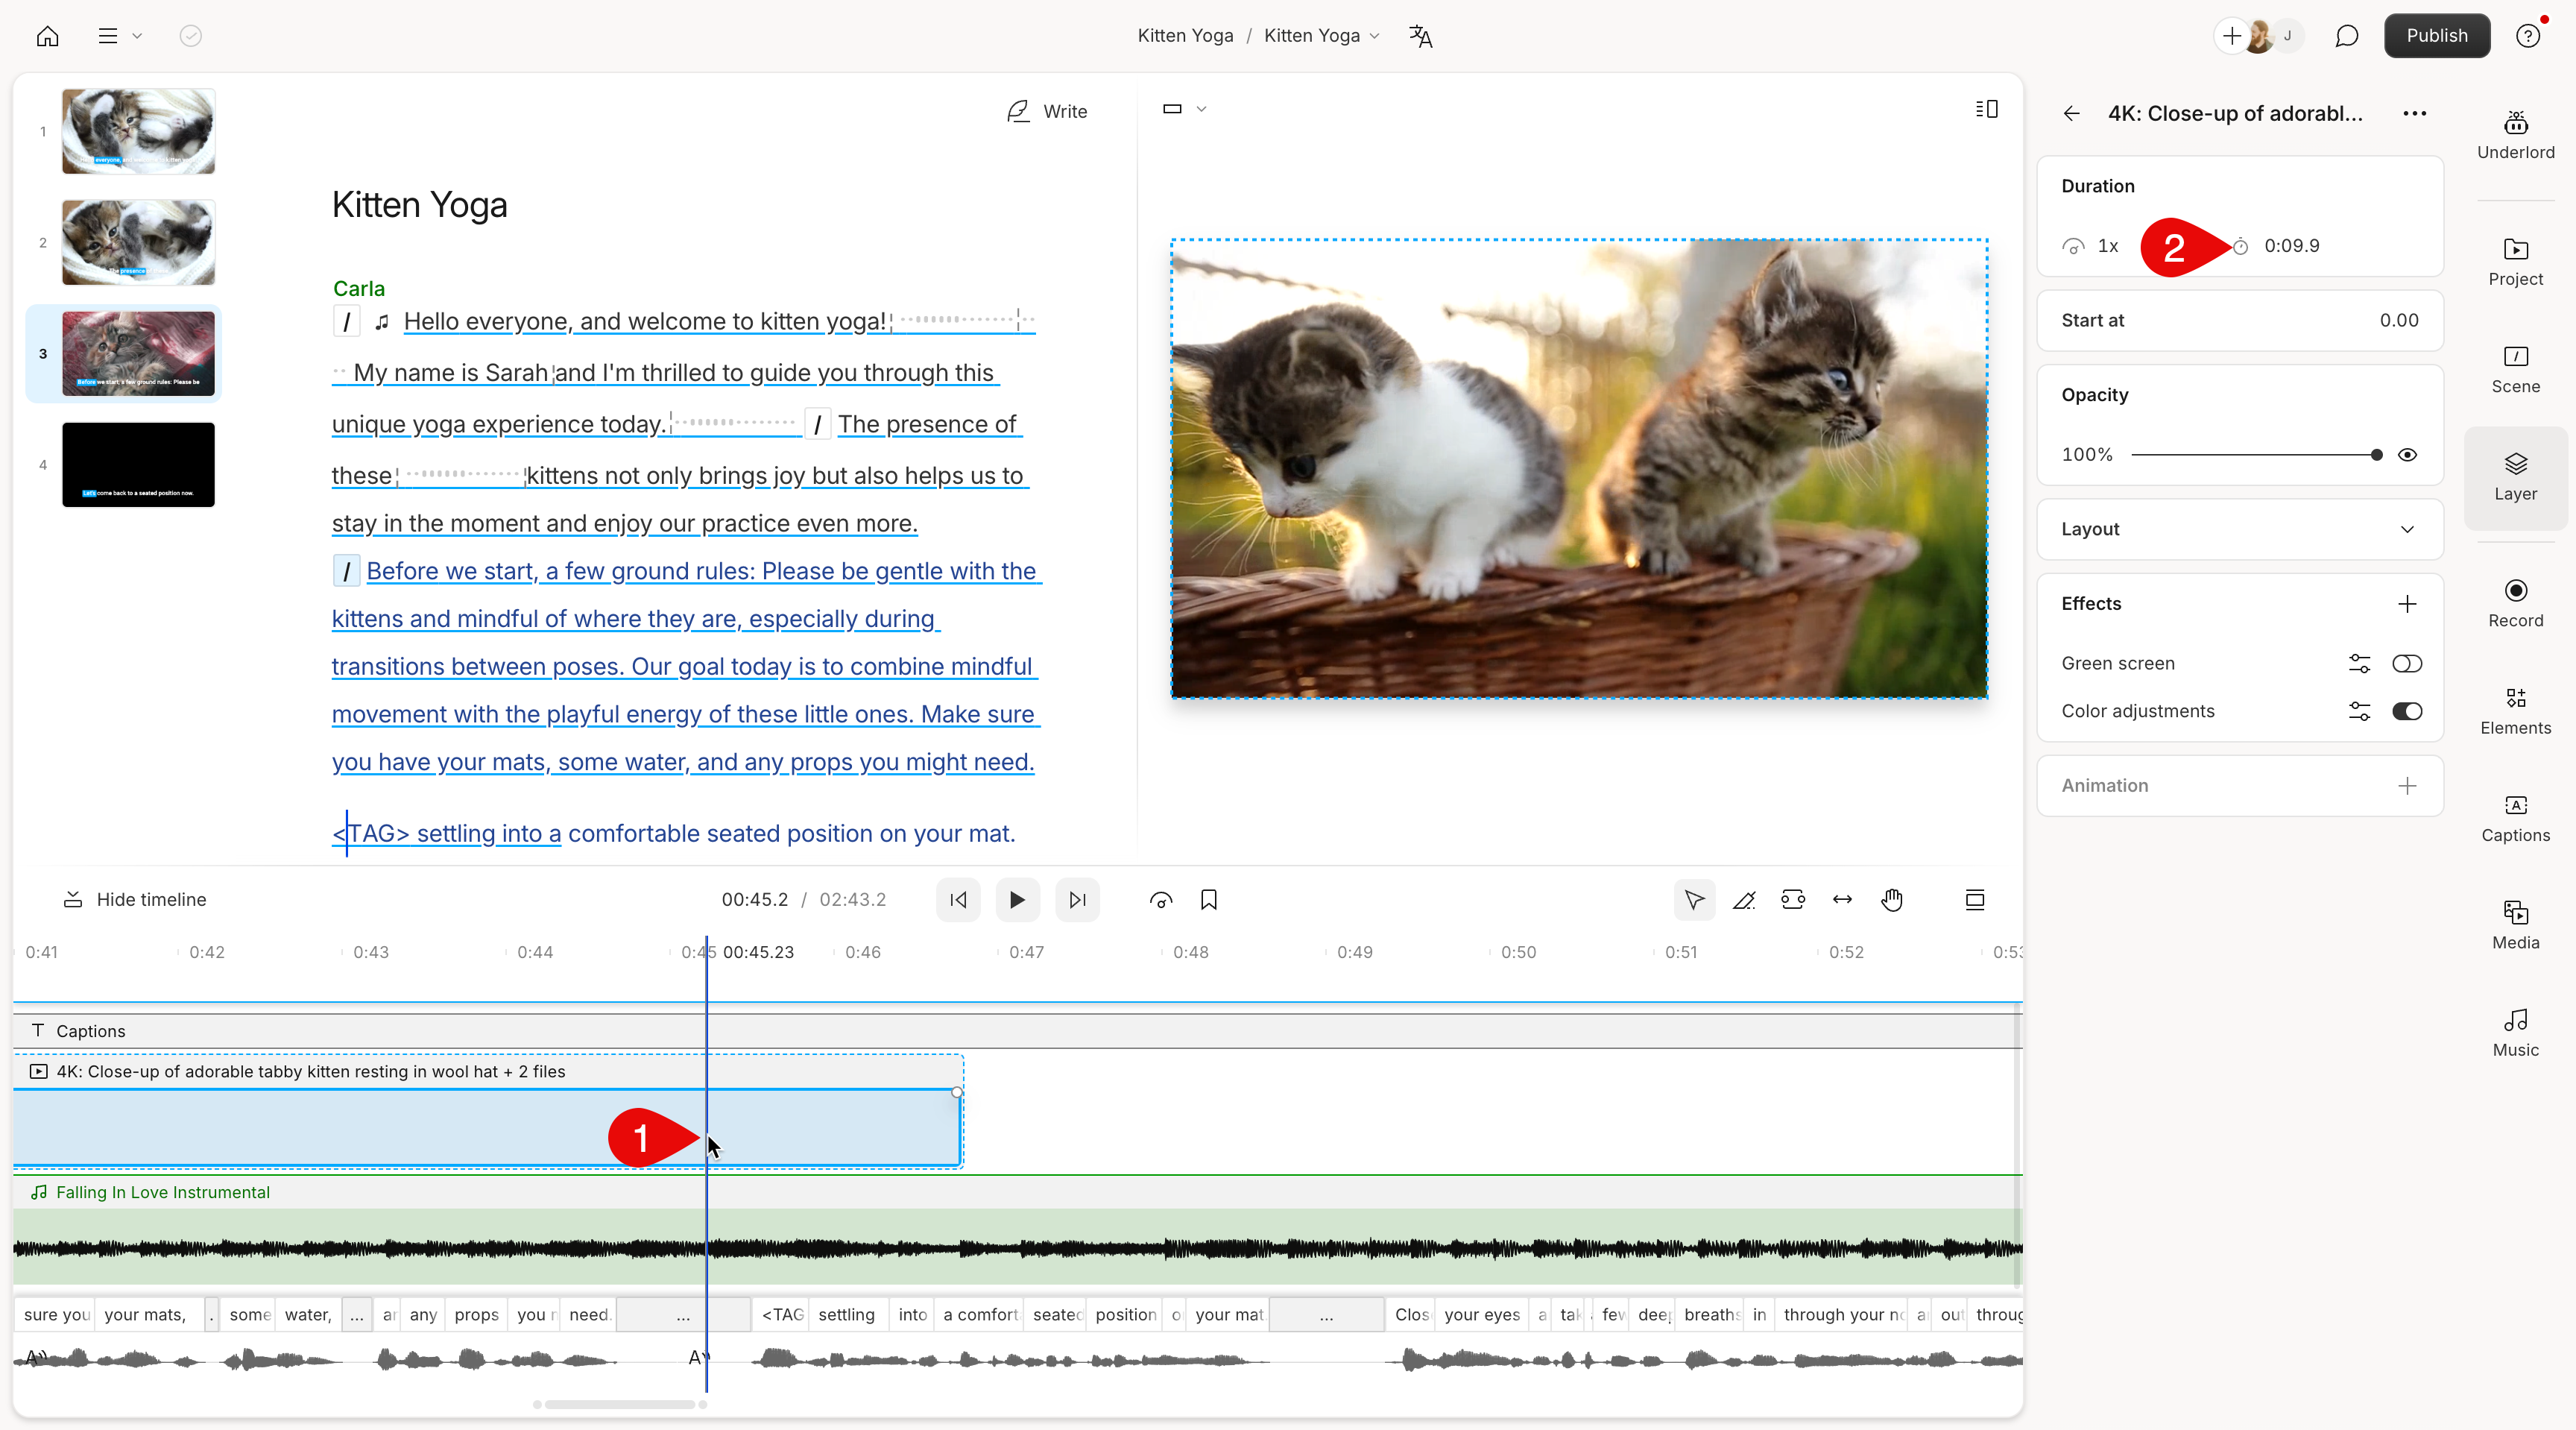This screenshot has width=2576, height=1430.
Task: Adjust the Opacity slider handle
Action: click(x=2376, y=455)
